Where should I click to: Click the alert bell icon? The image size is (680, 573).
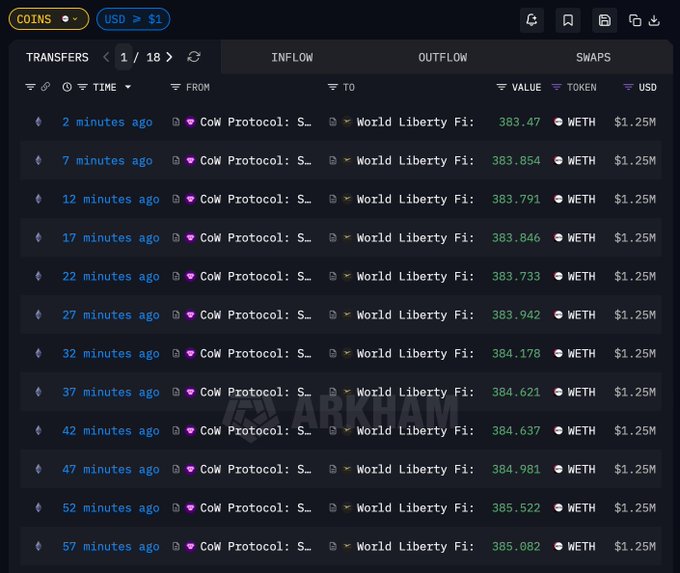coord(532,19)
